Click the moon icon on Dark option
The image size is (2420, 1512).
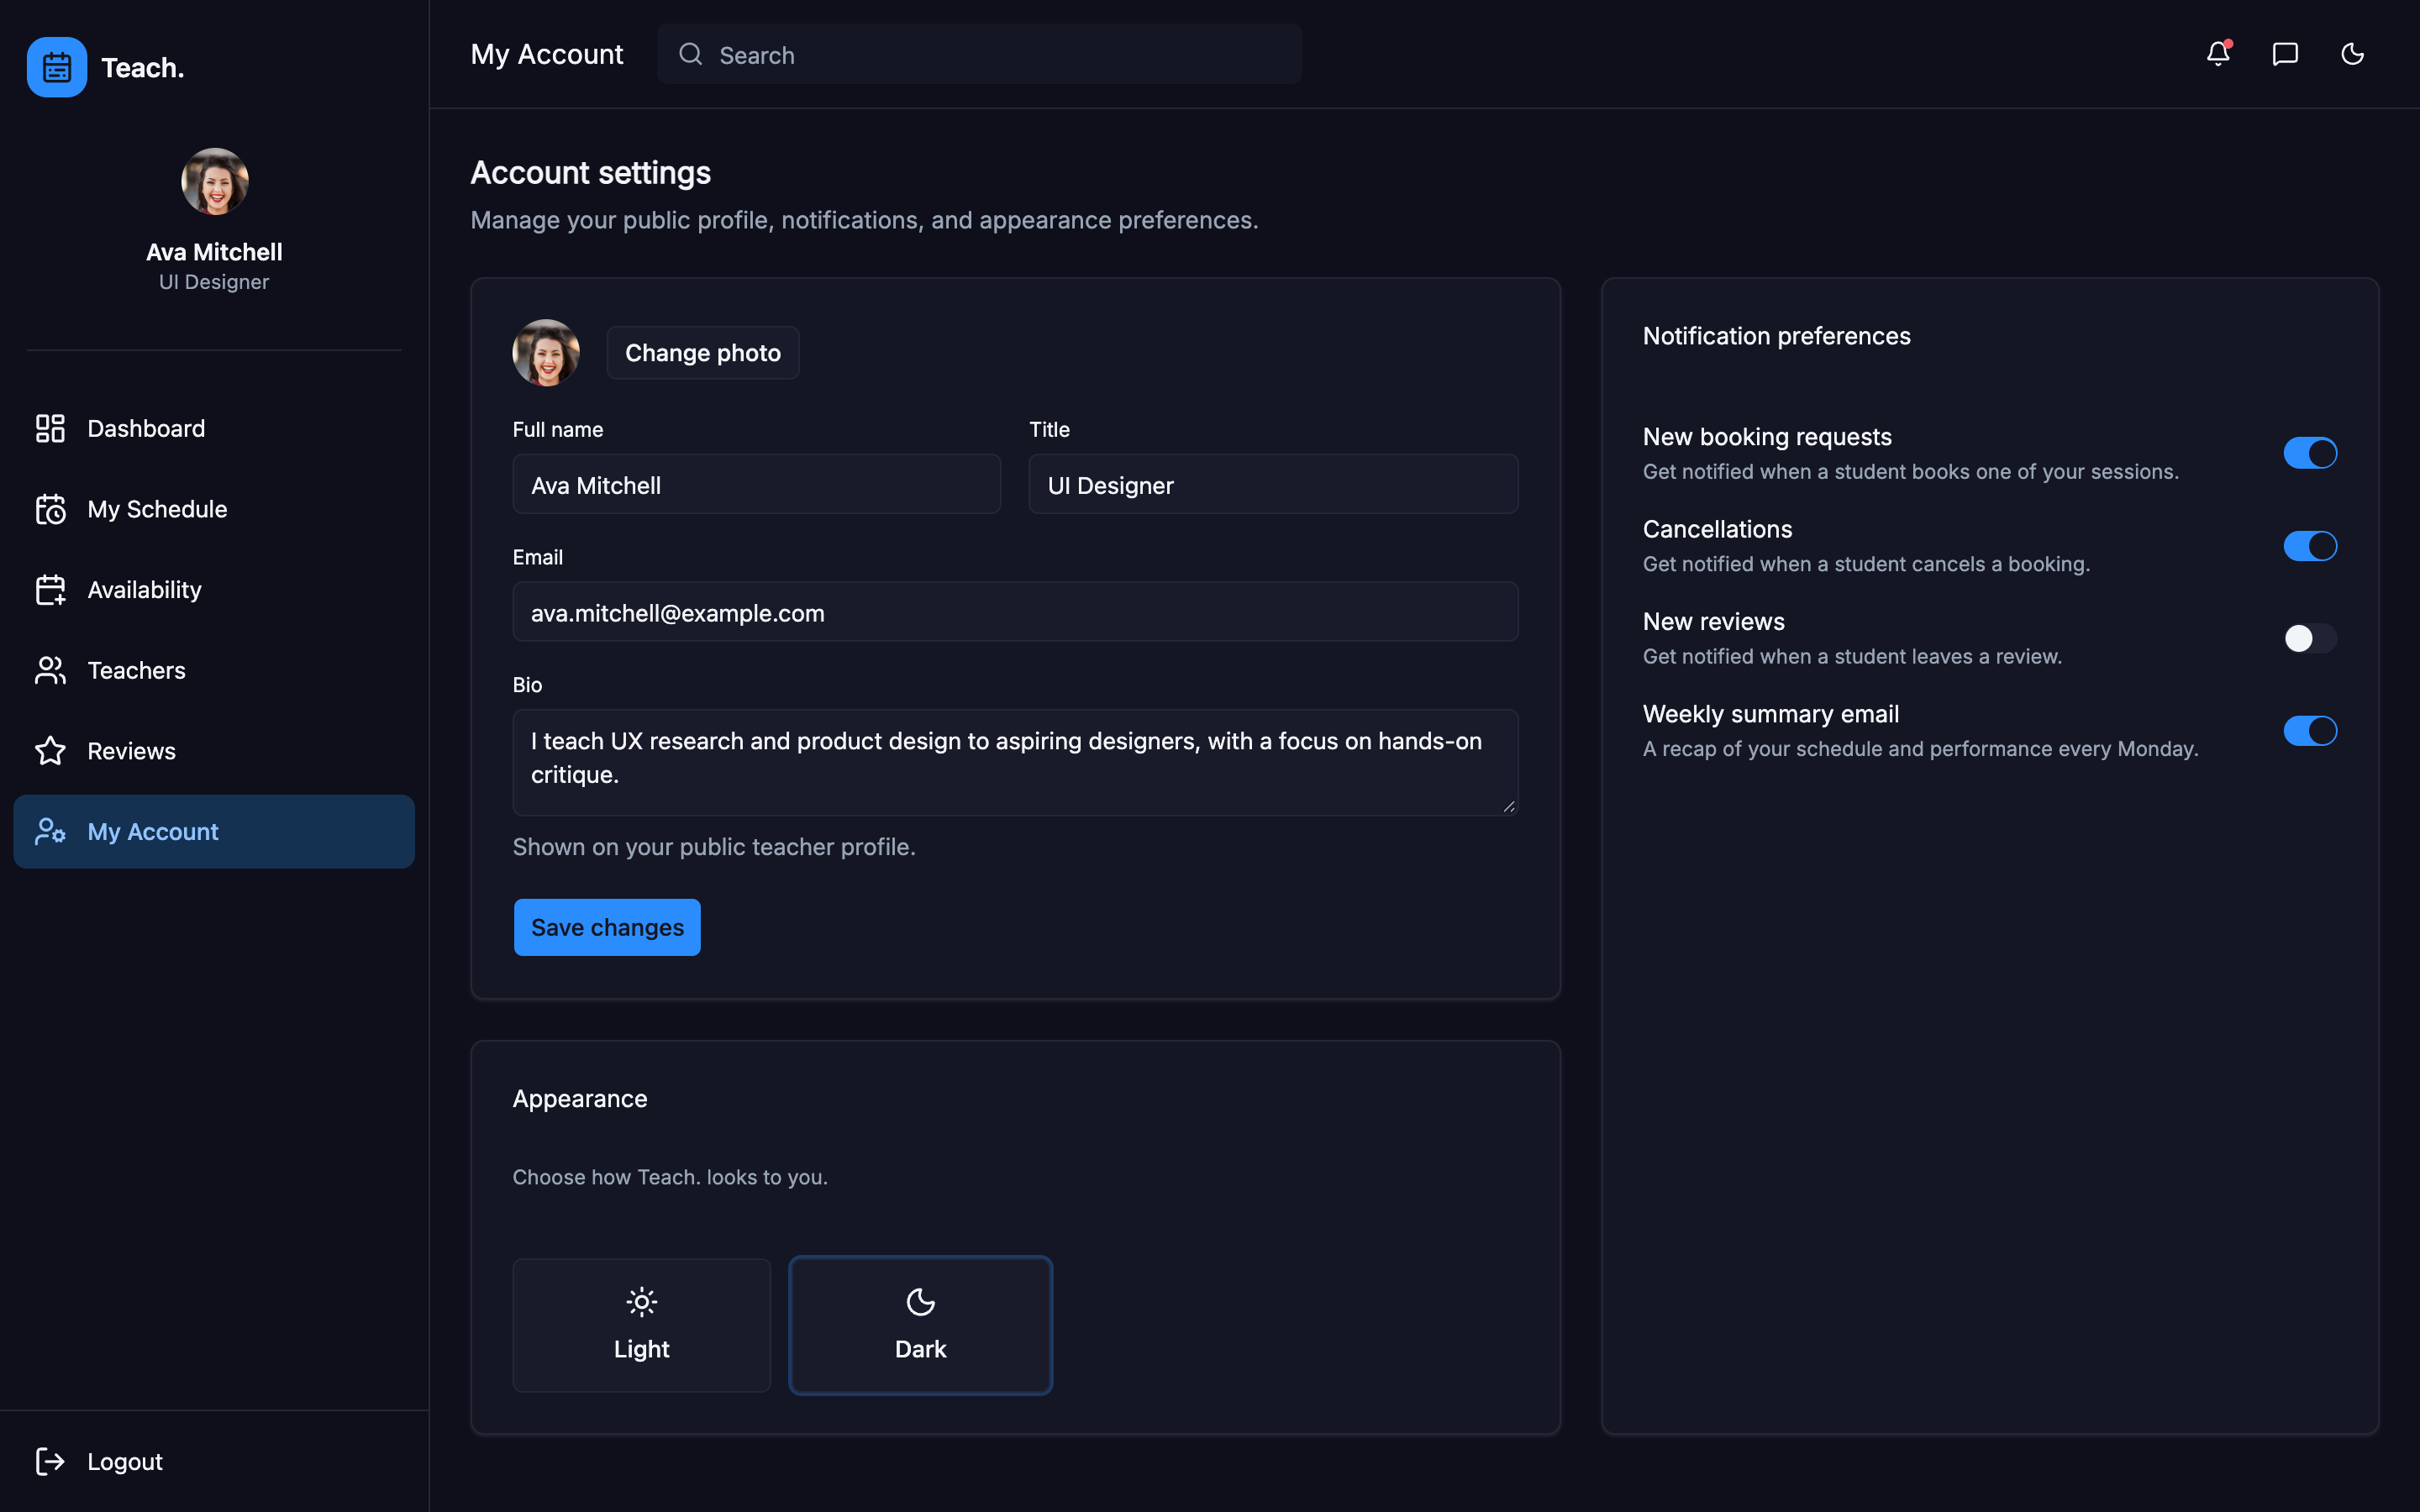(x=920, y=1302)
